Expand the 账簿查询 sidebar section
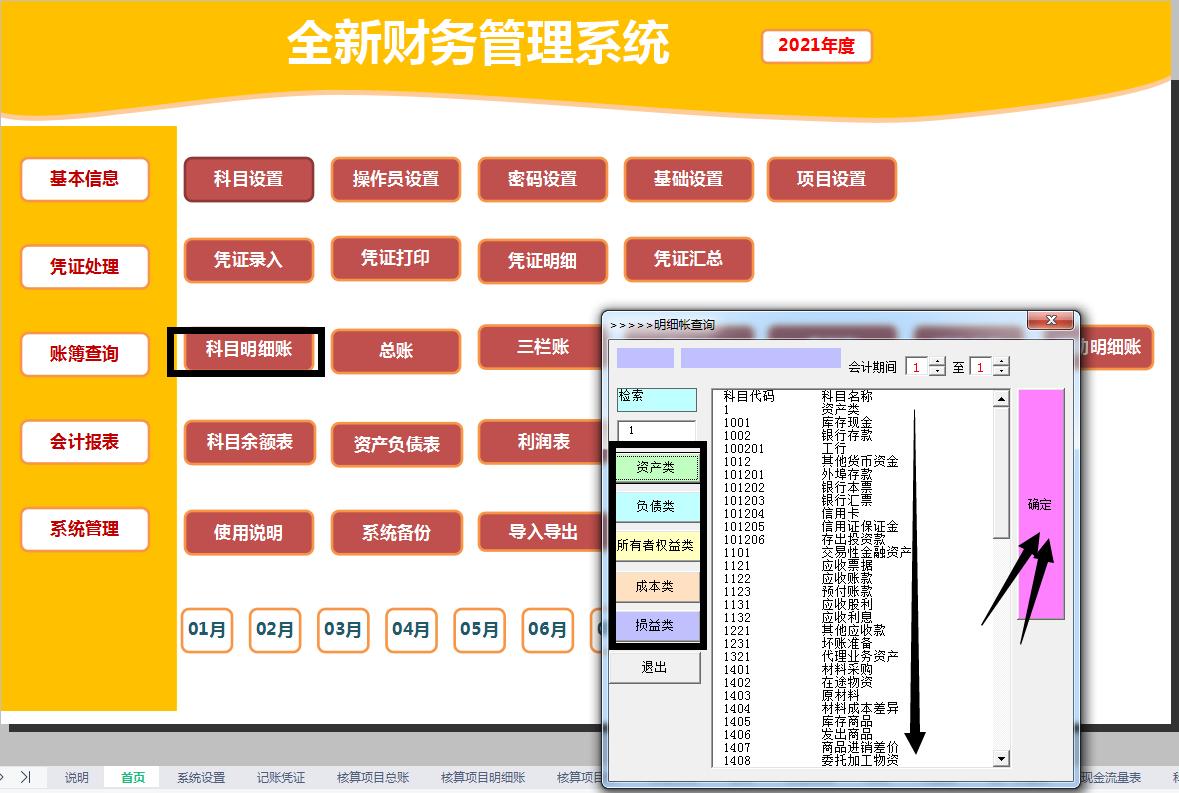 point(84,354)
